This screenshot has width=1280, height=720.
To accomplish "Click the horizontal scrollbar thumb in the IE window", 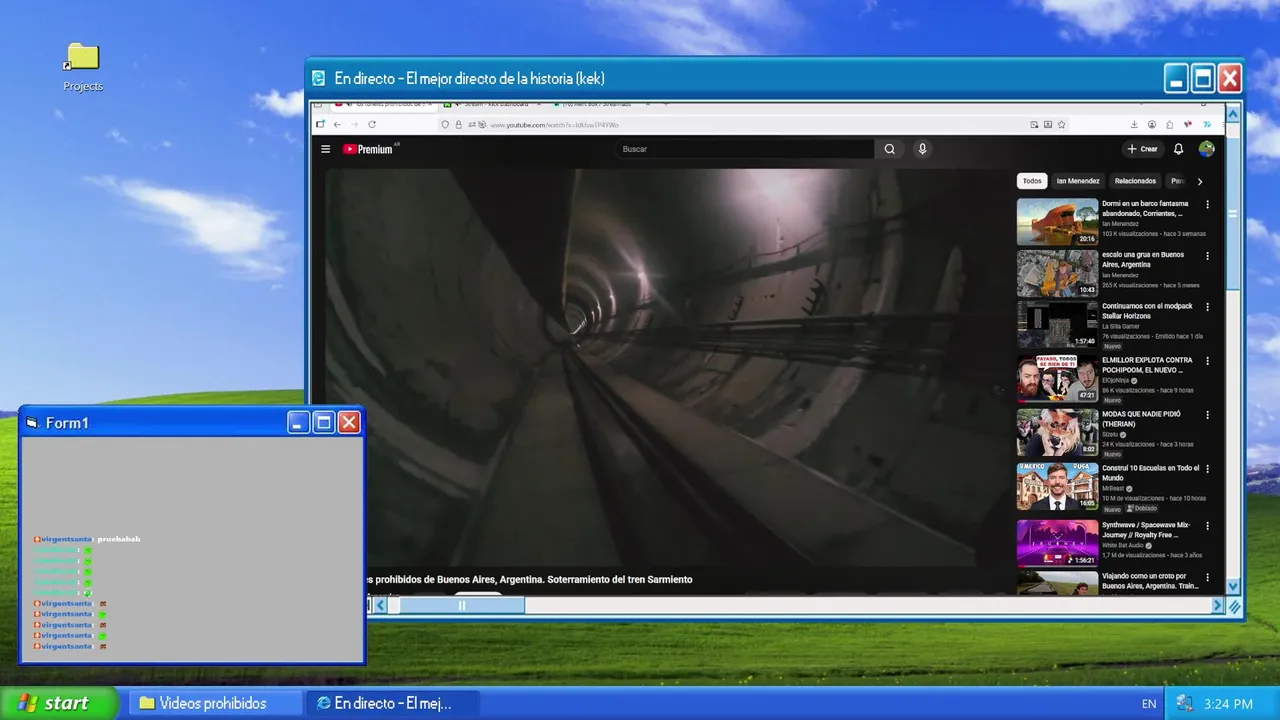I will [x=461, y=605].
